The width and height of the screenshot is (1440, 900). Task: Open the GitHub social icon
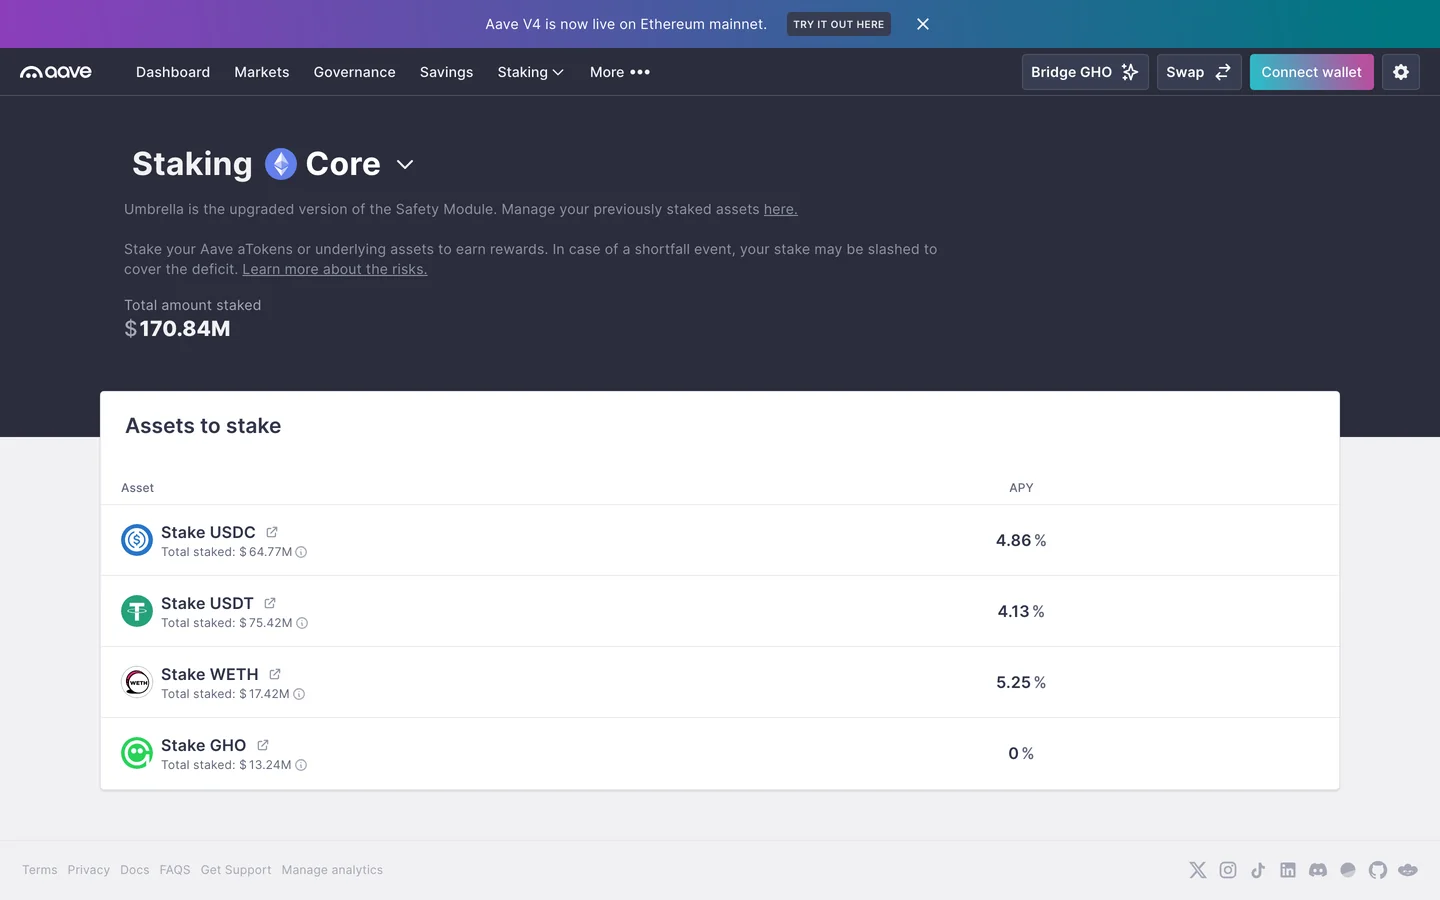(1378, 870)
